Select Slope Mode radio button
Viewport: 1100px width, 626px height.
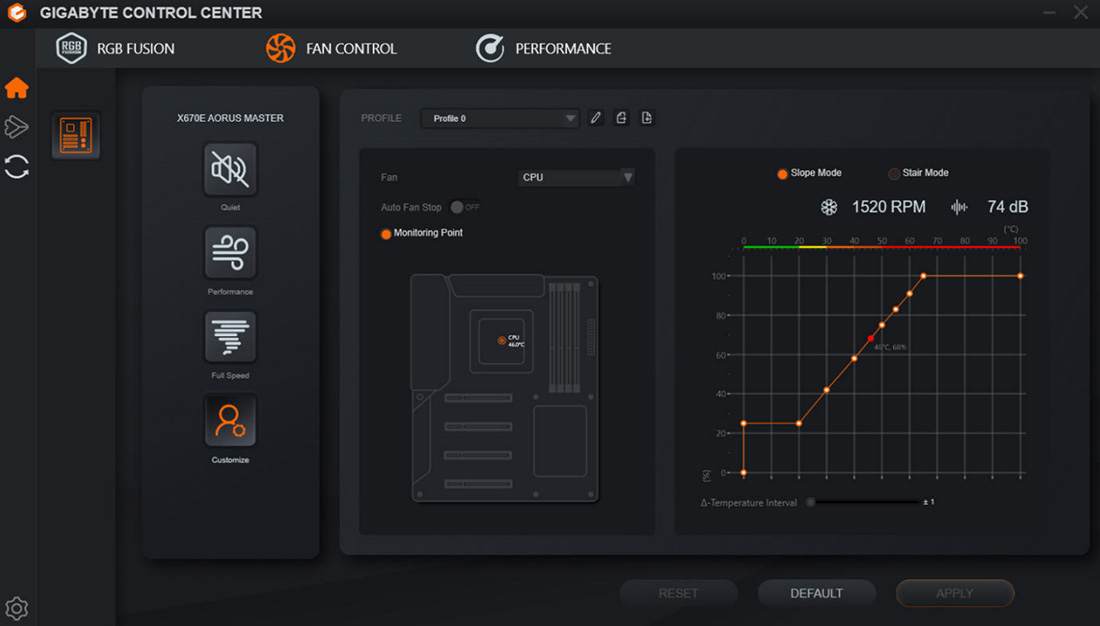782,174
